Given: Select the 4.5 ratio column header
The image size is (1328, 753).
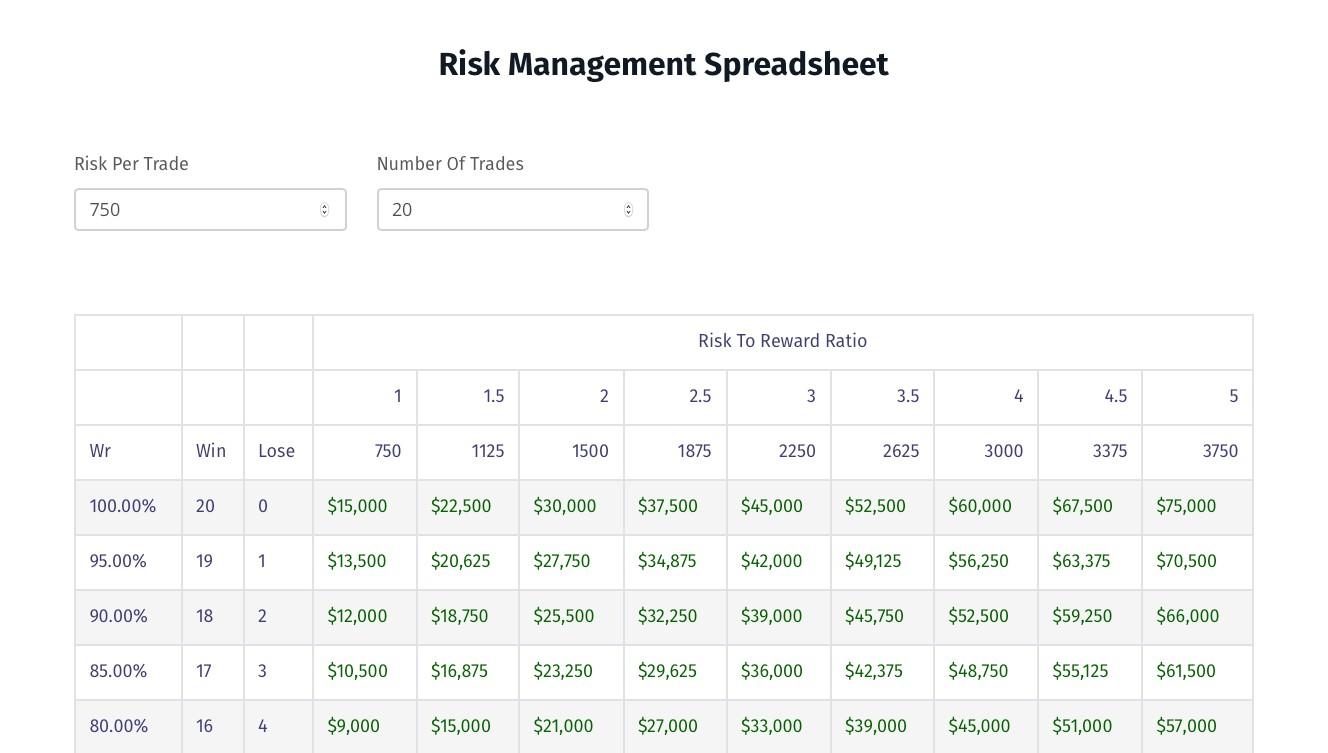Looking at the screenshot, I should coord(1115,396).
